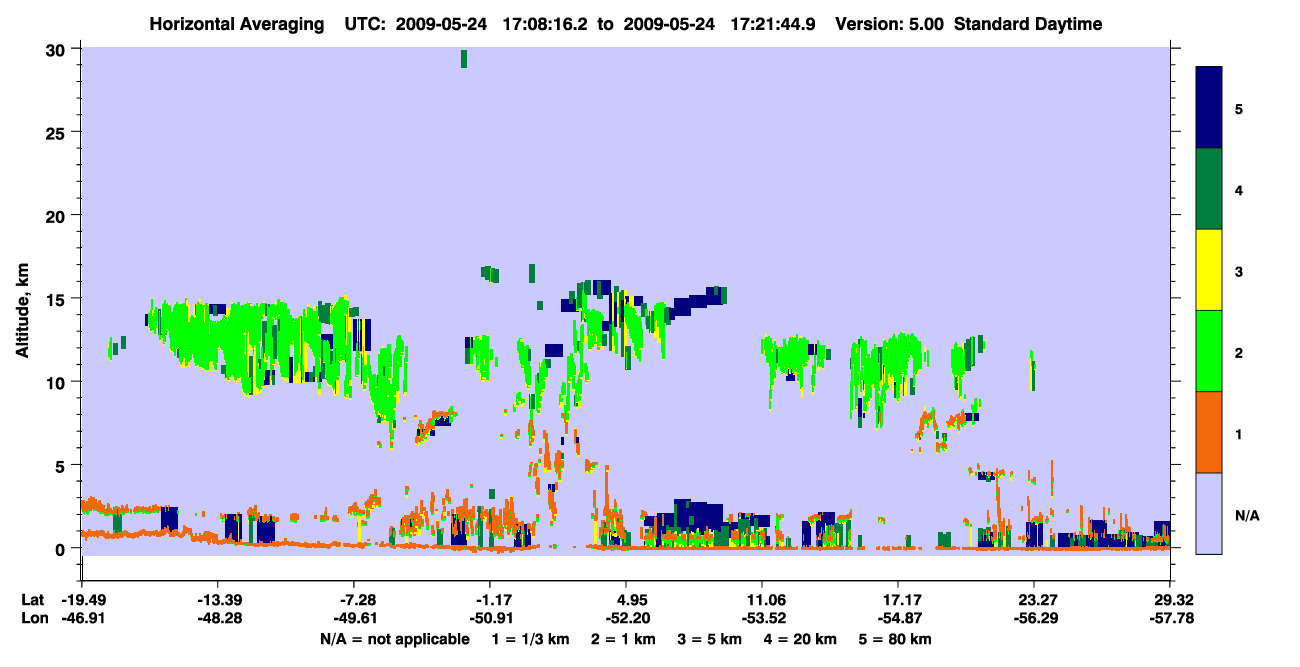Click longitude value -50.91

(x=490, y=619)
